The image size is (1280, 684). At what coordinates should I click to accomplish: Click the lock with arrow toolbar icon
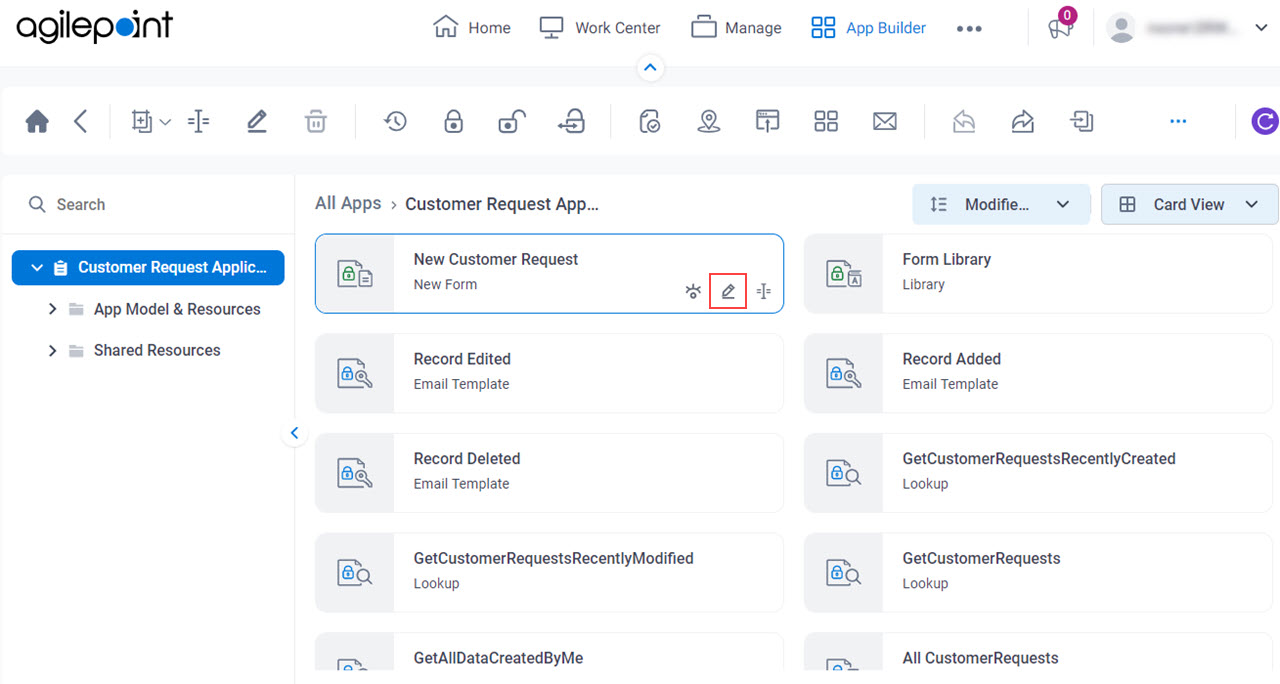(571, 122)
